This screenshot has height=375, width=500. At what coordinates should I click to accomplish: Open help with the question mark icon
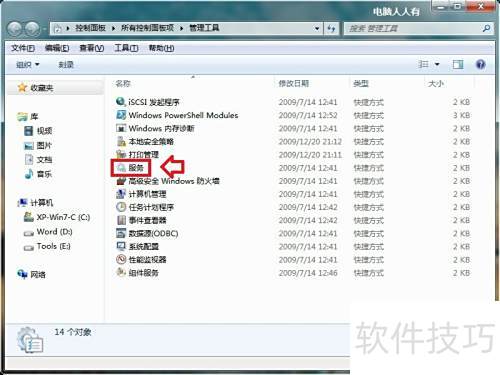click(x=480, y=64)
